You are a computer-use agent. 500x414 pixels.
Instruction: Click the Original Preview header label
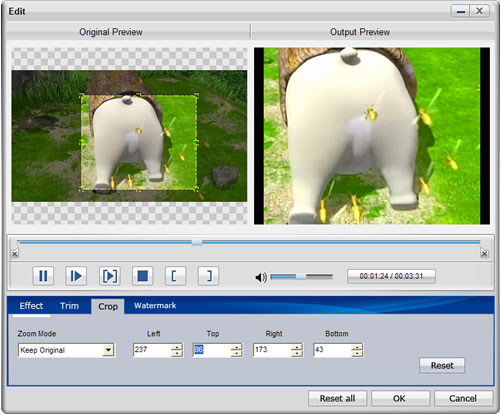pyautogui.click(x=111, y=32)
